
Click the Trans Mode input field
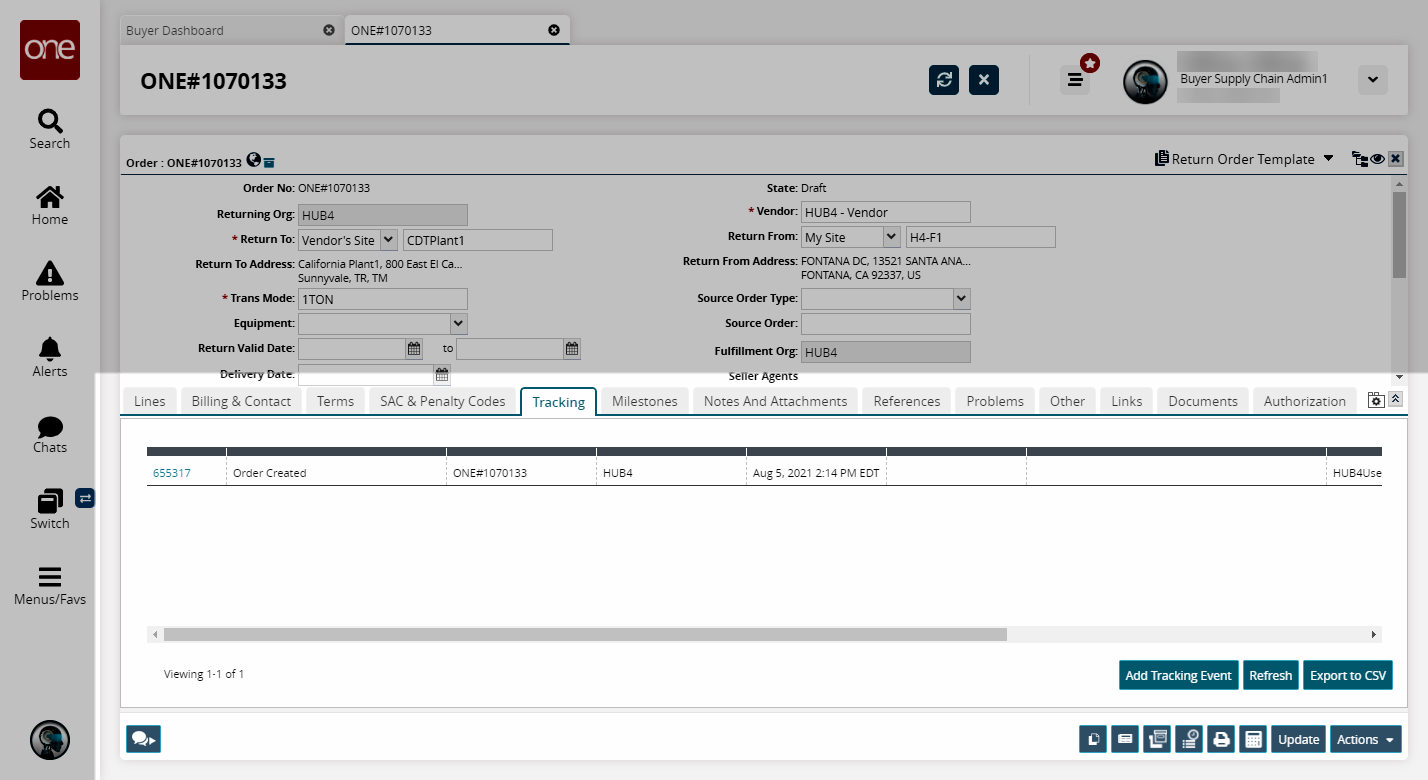pyautogui.click(x=382, y=299)
